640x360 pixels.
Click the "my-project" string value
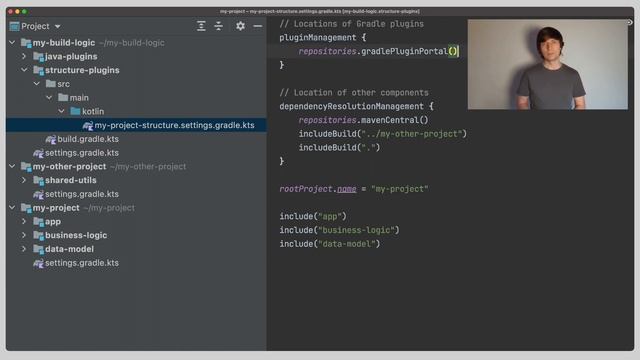coord(400,189)
